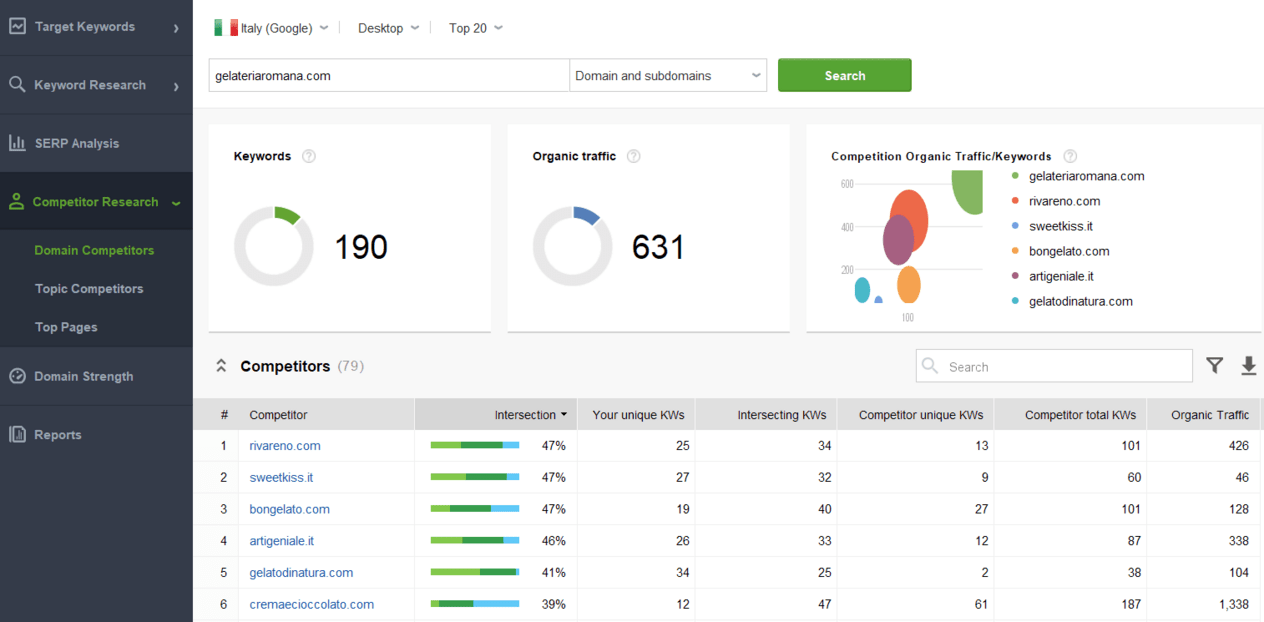Toggle gelateriaromana.com in the chart legend
1264x622 pixels.
click(x=1086, y=175)
